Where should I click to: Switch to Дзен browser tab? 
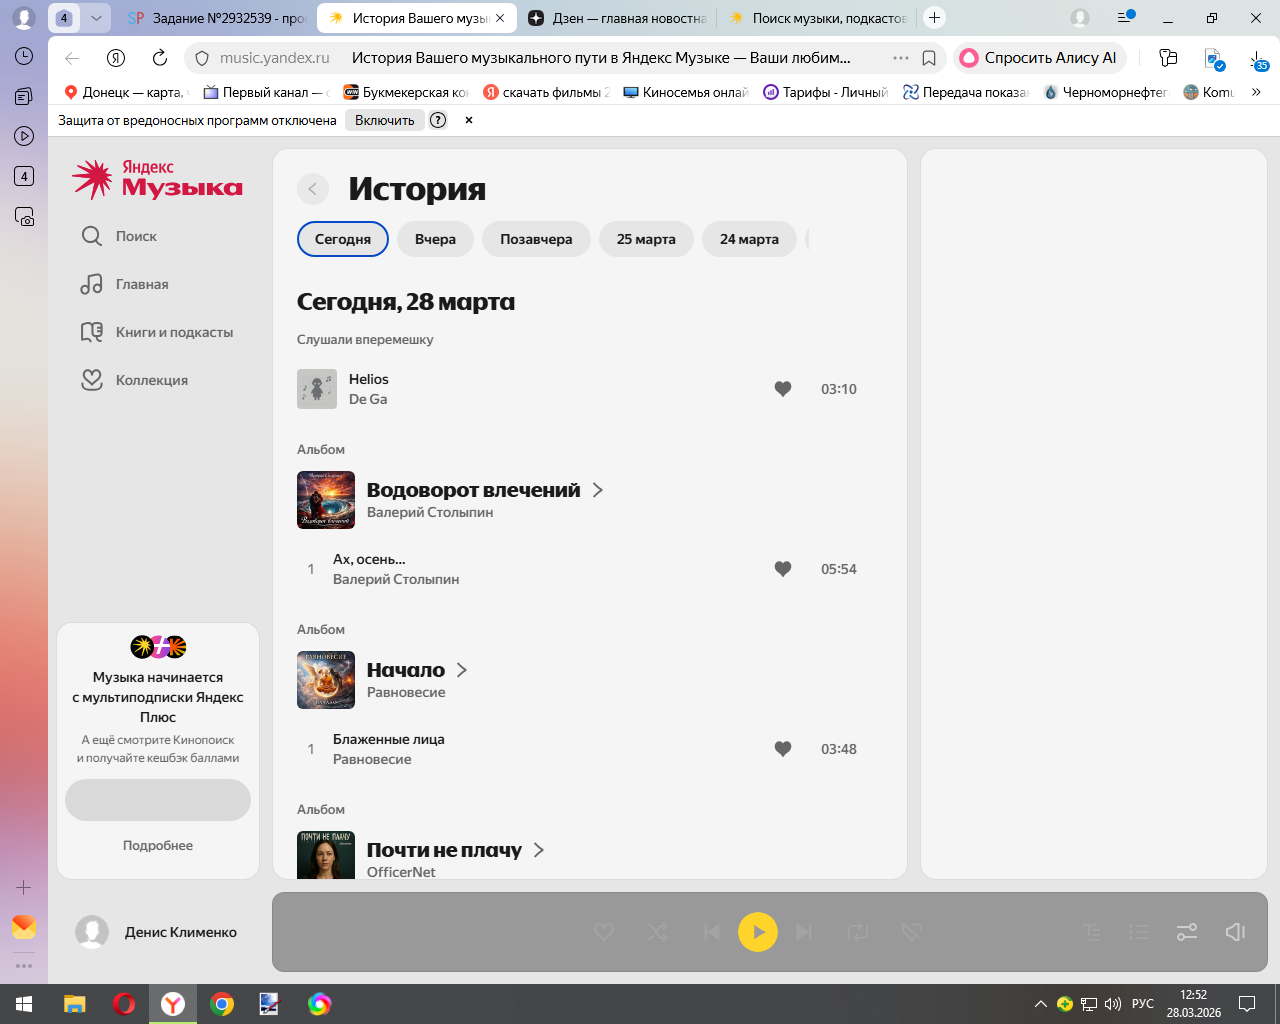[x=617, y=18]
